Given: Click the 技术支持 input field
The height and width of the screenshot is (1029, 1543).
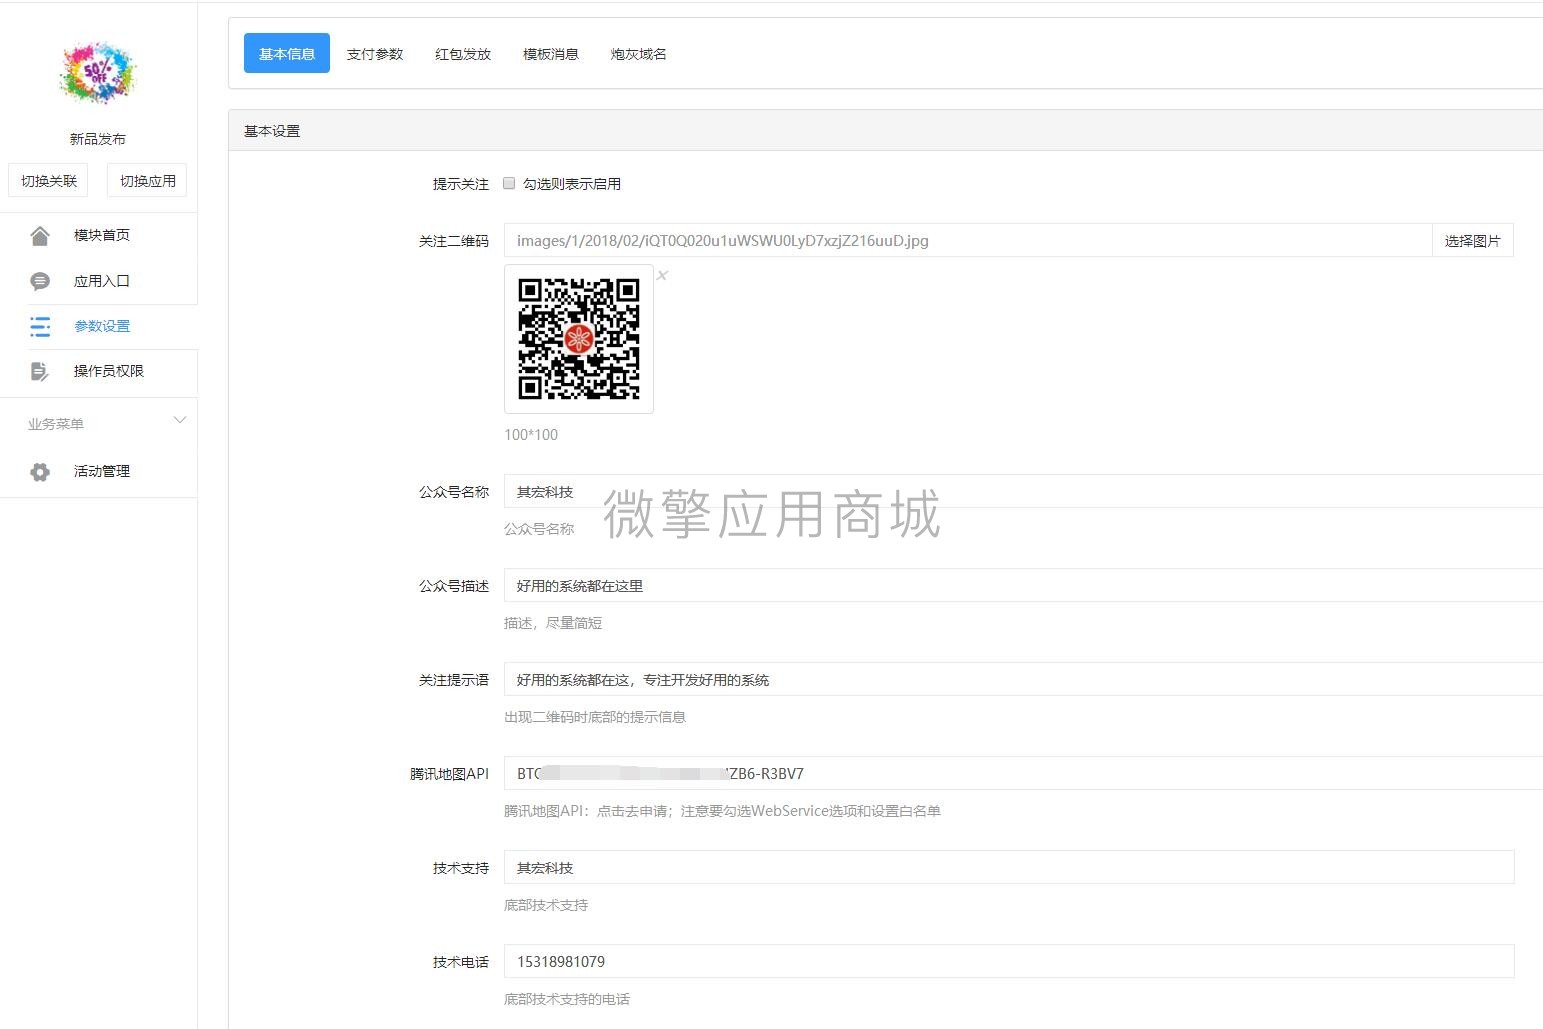Looking at the screenshot, I should tap(1009, 868).
